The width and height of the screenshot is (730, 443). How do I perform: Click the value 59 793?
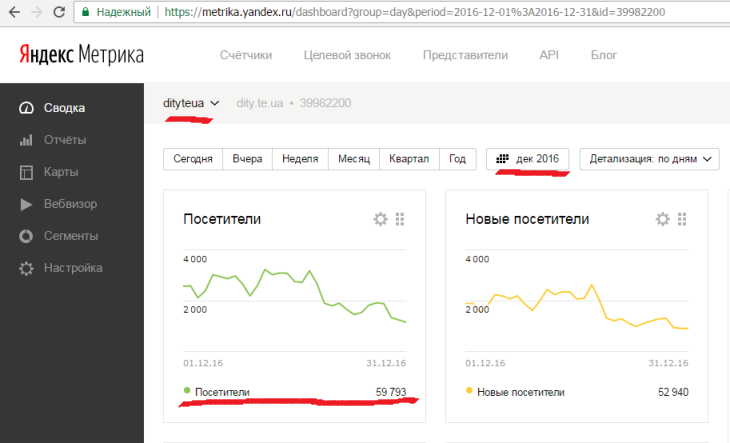click(x=391, y=392)
